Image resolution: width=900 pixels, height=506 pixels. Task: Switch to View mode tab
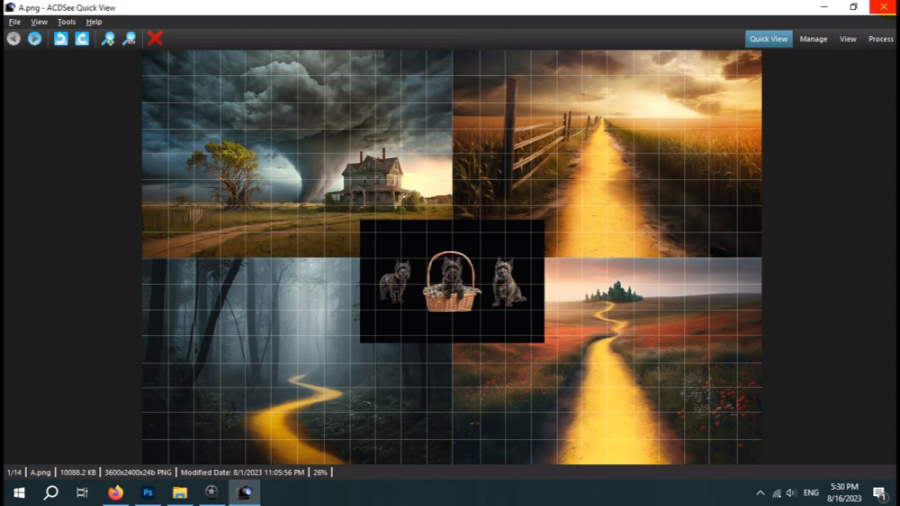click(x=848, y=39)
